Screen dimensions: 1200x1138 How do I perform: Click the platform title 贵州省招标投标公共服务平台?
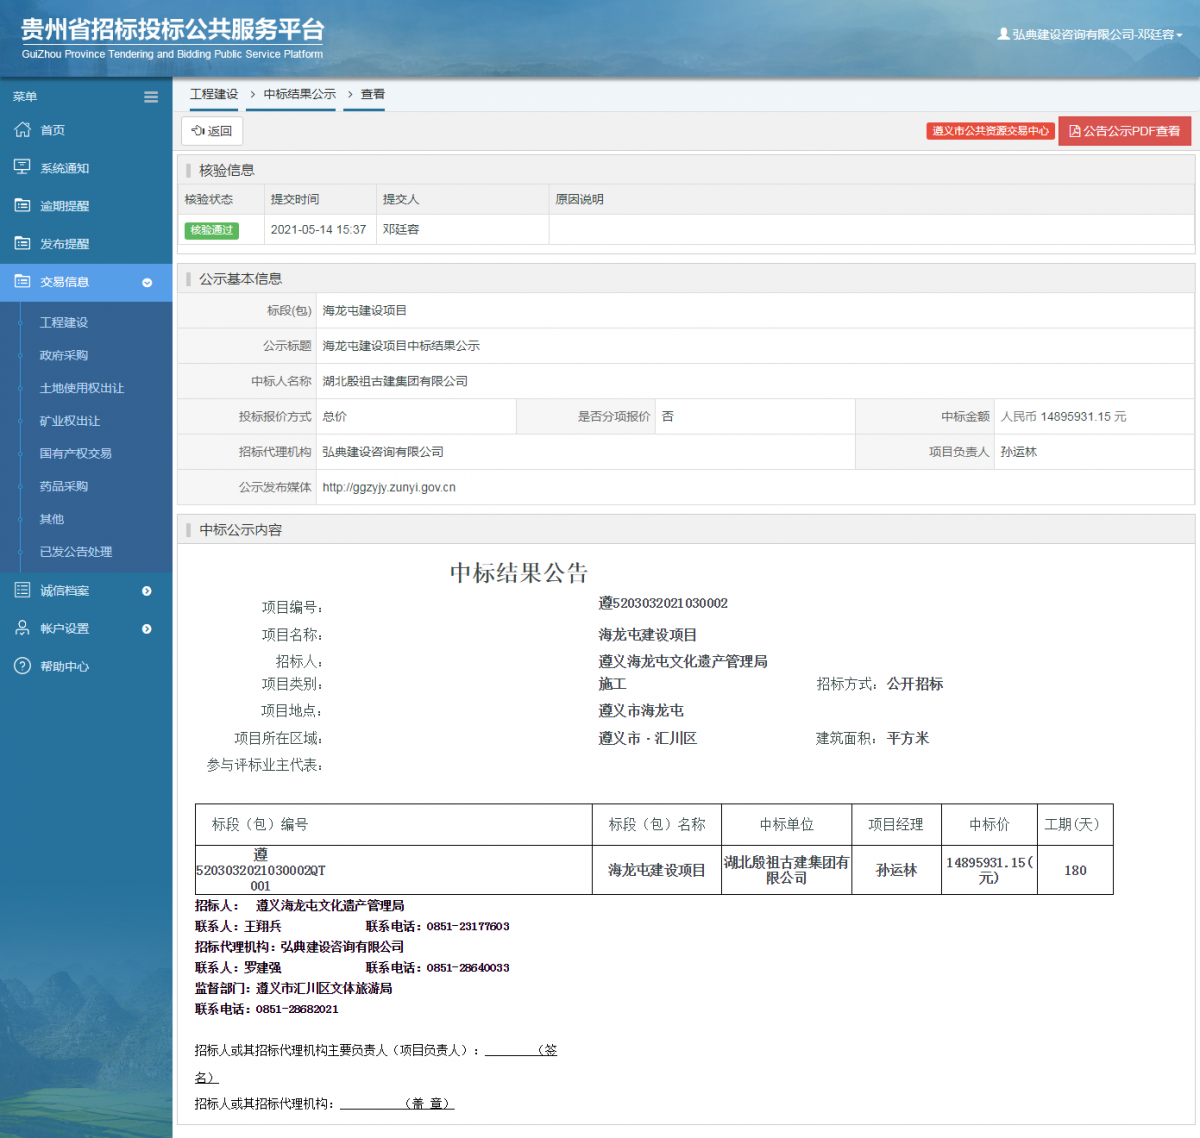point(173,30)
